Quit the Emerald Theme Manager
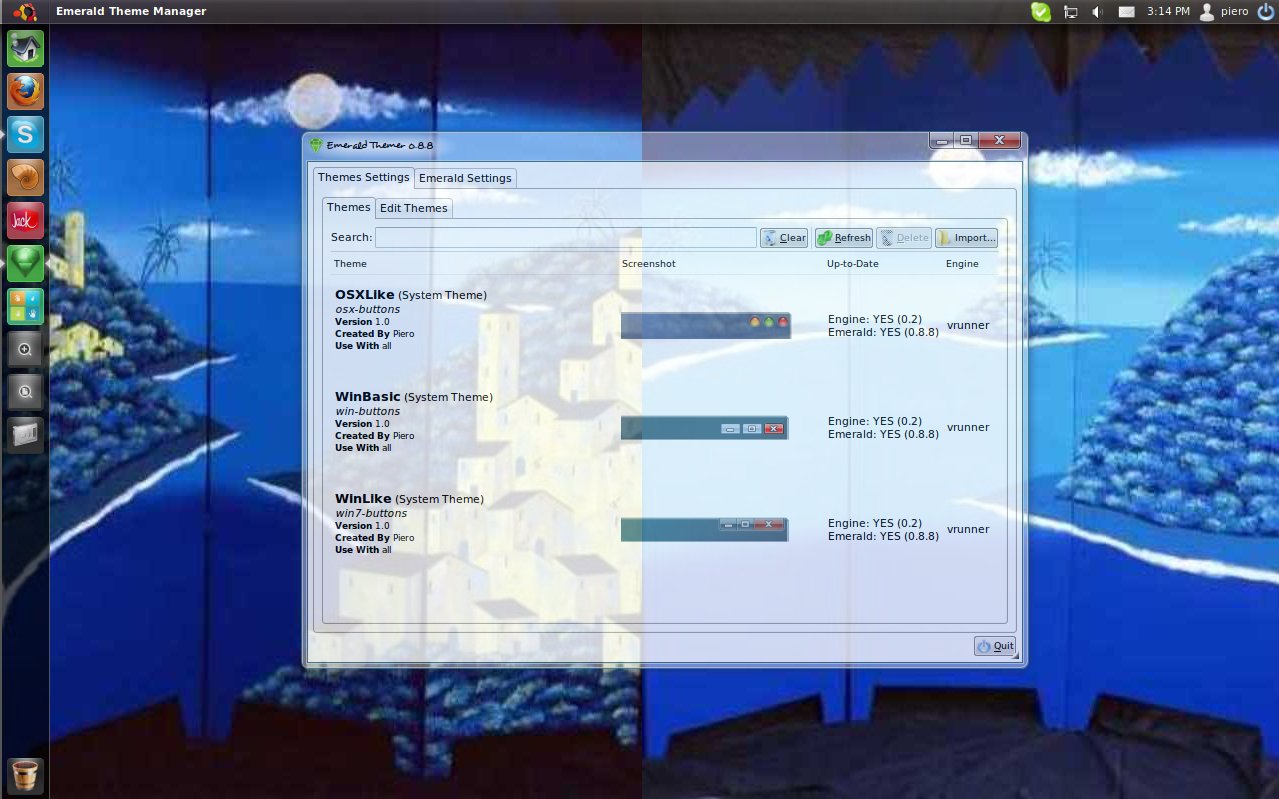Viewport: 1279px width, 799px height. (x=995, y=646)
